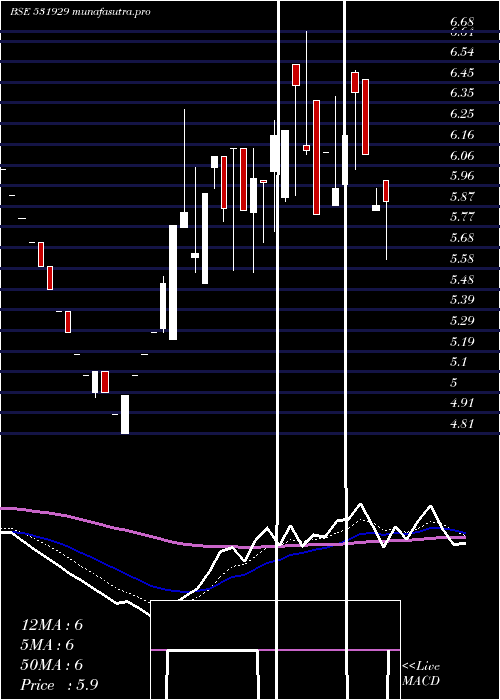
Task: Click the 6.45 price axis label
Action: [x=462, y=72]
